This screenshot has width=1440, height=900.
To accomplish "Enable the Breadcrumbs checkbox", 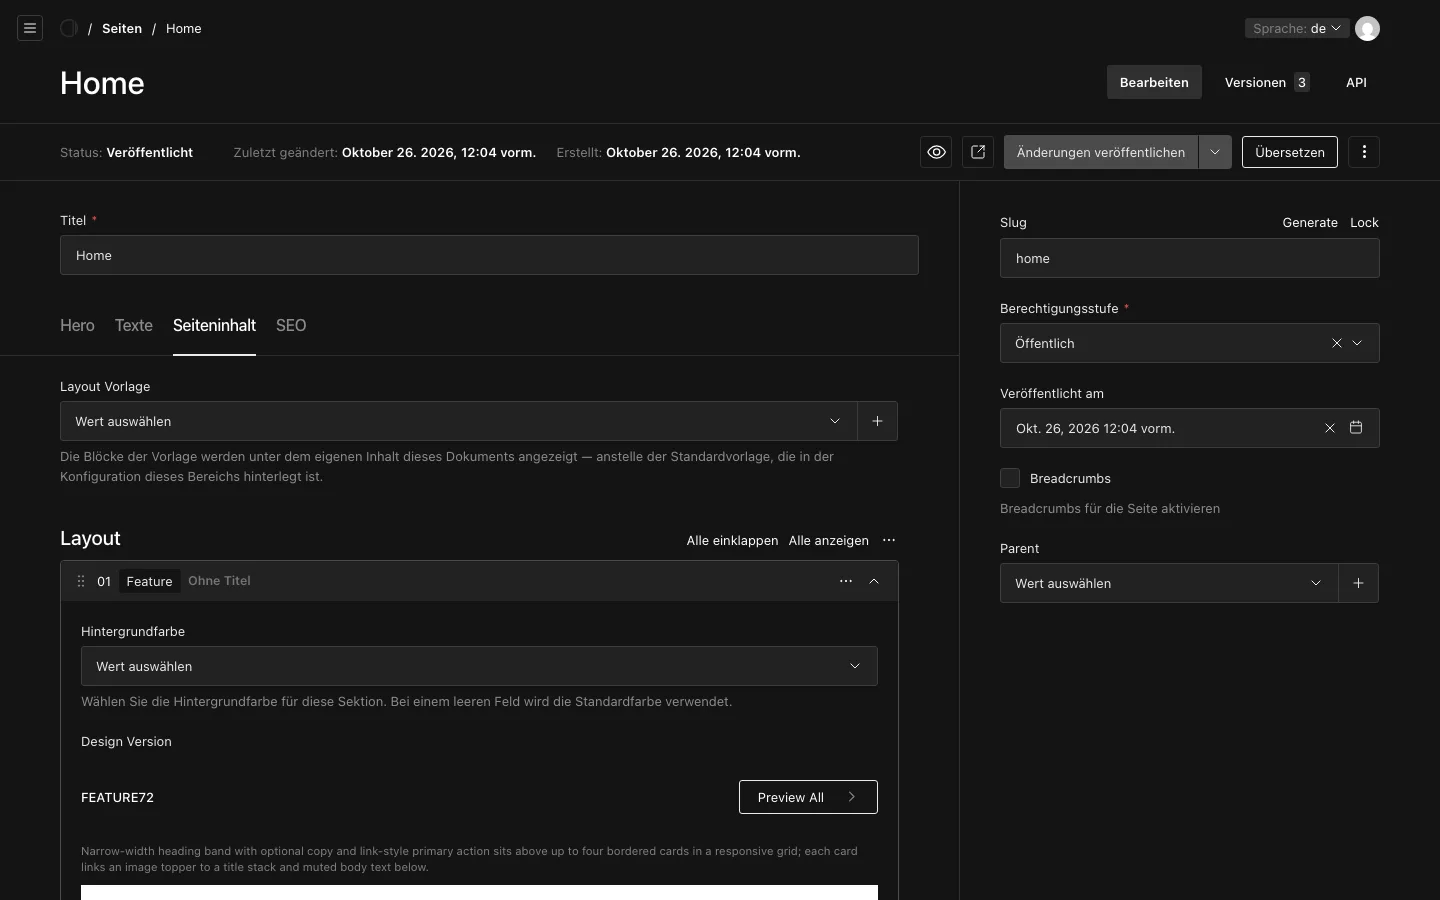I will click(1010, 478).
